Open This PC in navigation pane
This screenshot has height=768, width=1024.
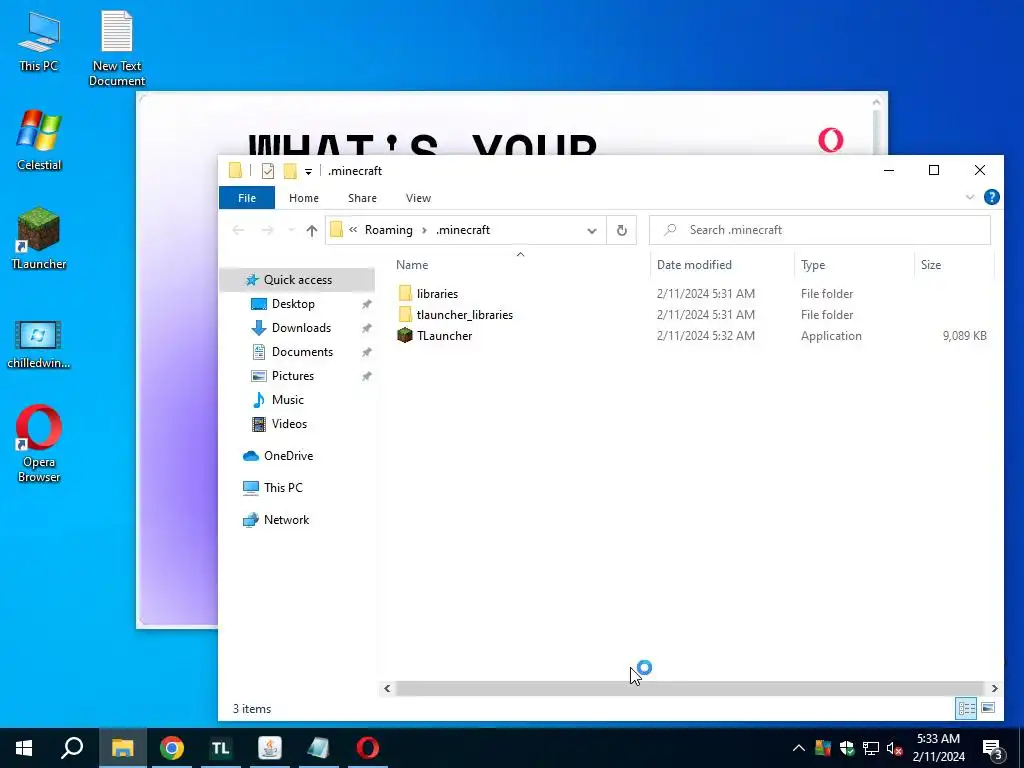click(283, 488)
